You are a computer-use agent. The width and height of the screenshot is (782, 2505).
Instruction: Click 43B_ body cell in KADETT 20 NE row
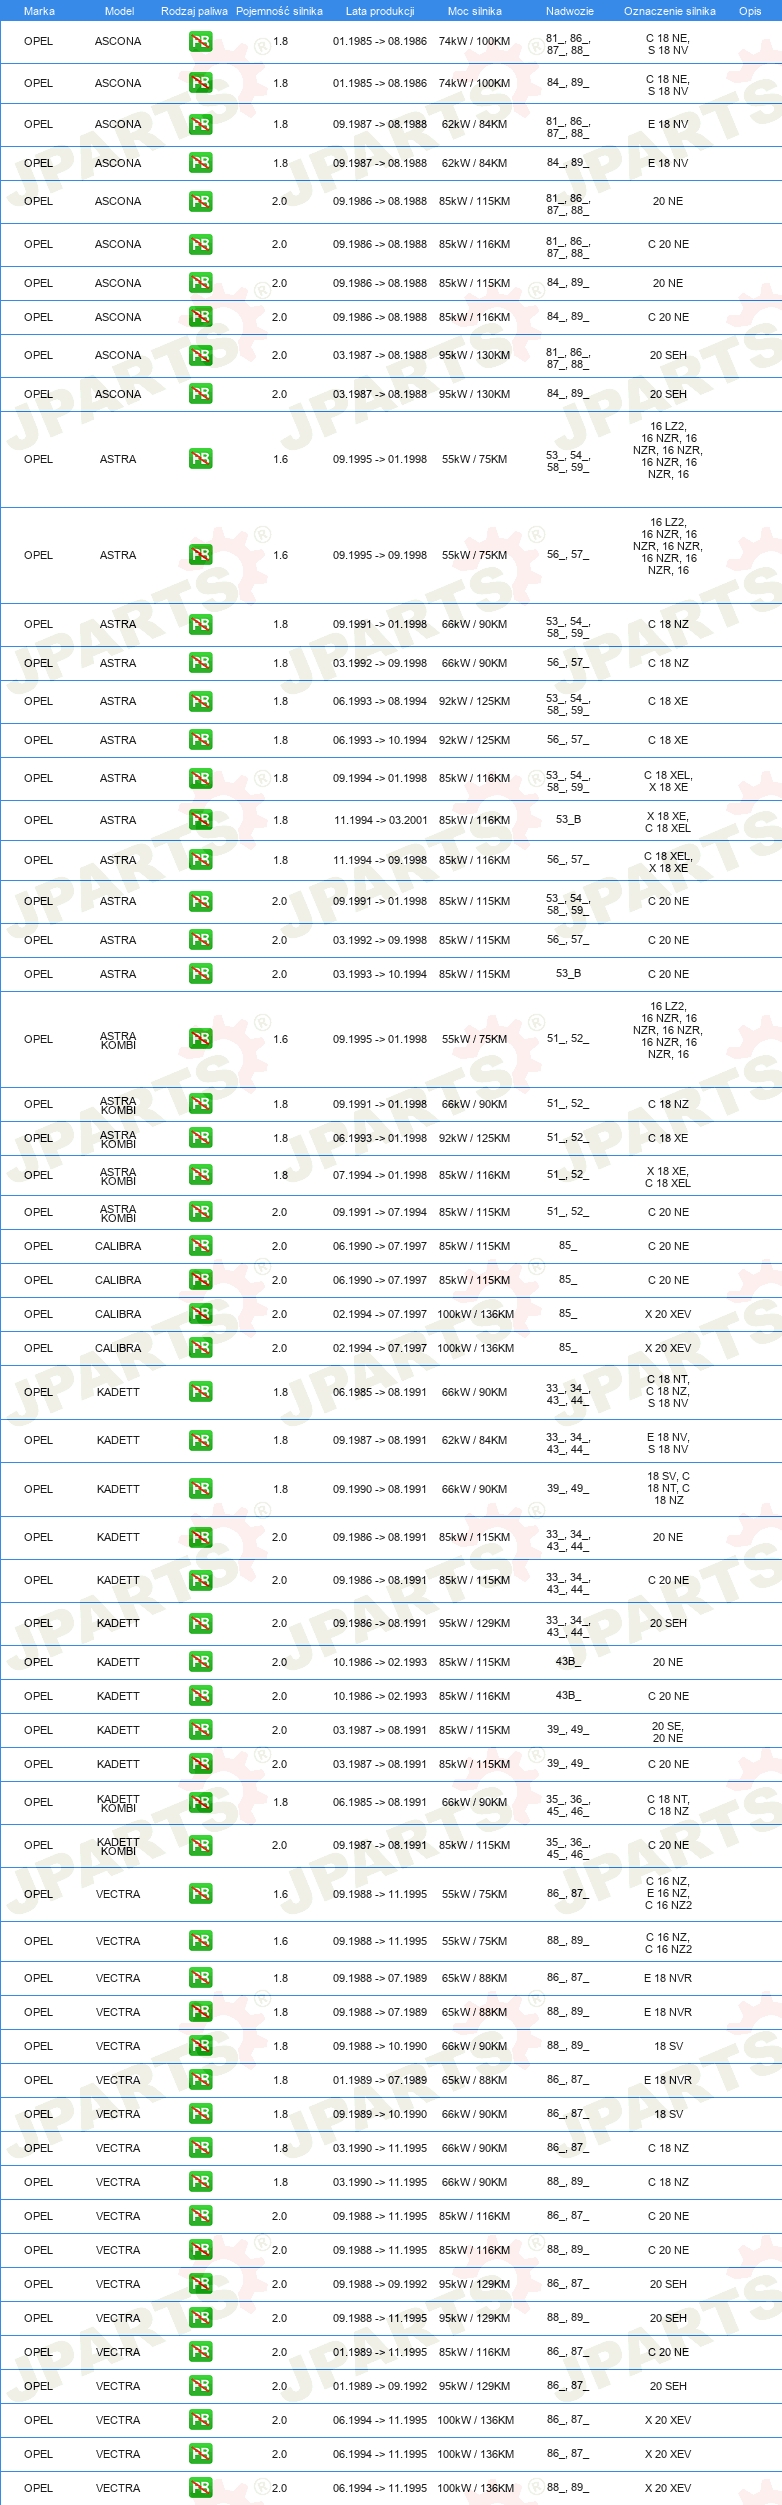(x=568, y=1662)
